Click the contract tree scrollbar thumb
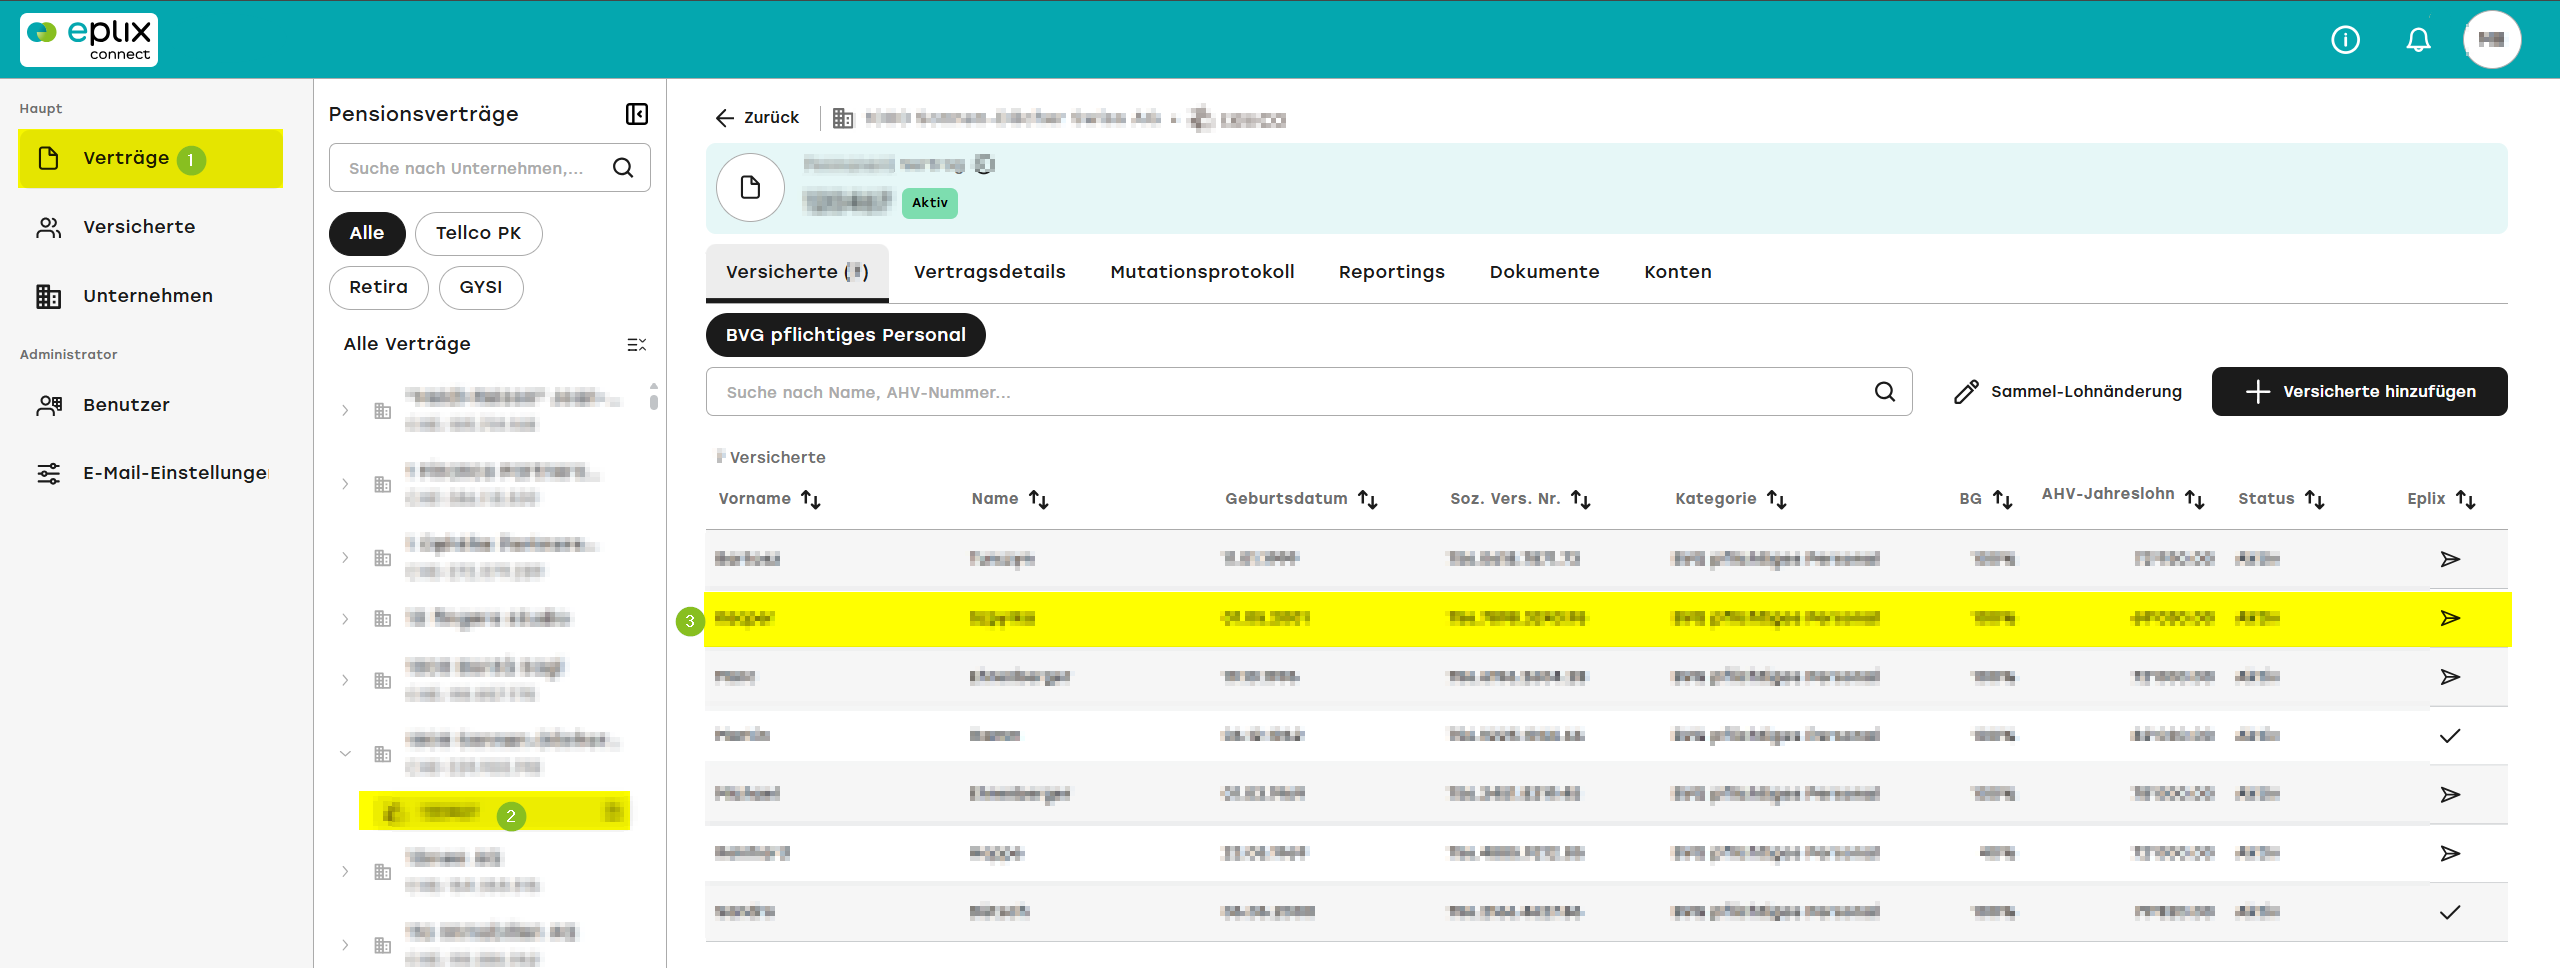 click(x=653, y=401)
